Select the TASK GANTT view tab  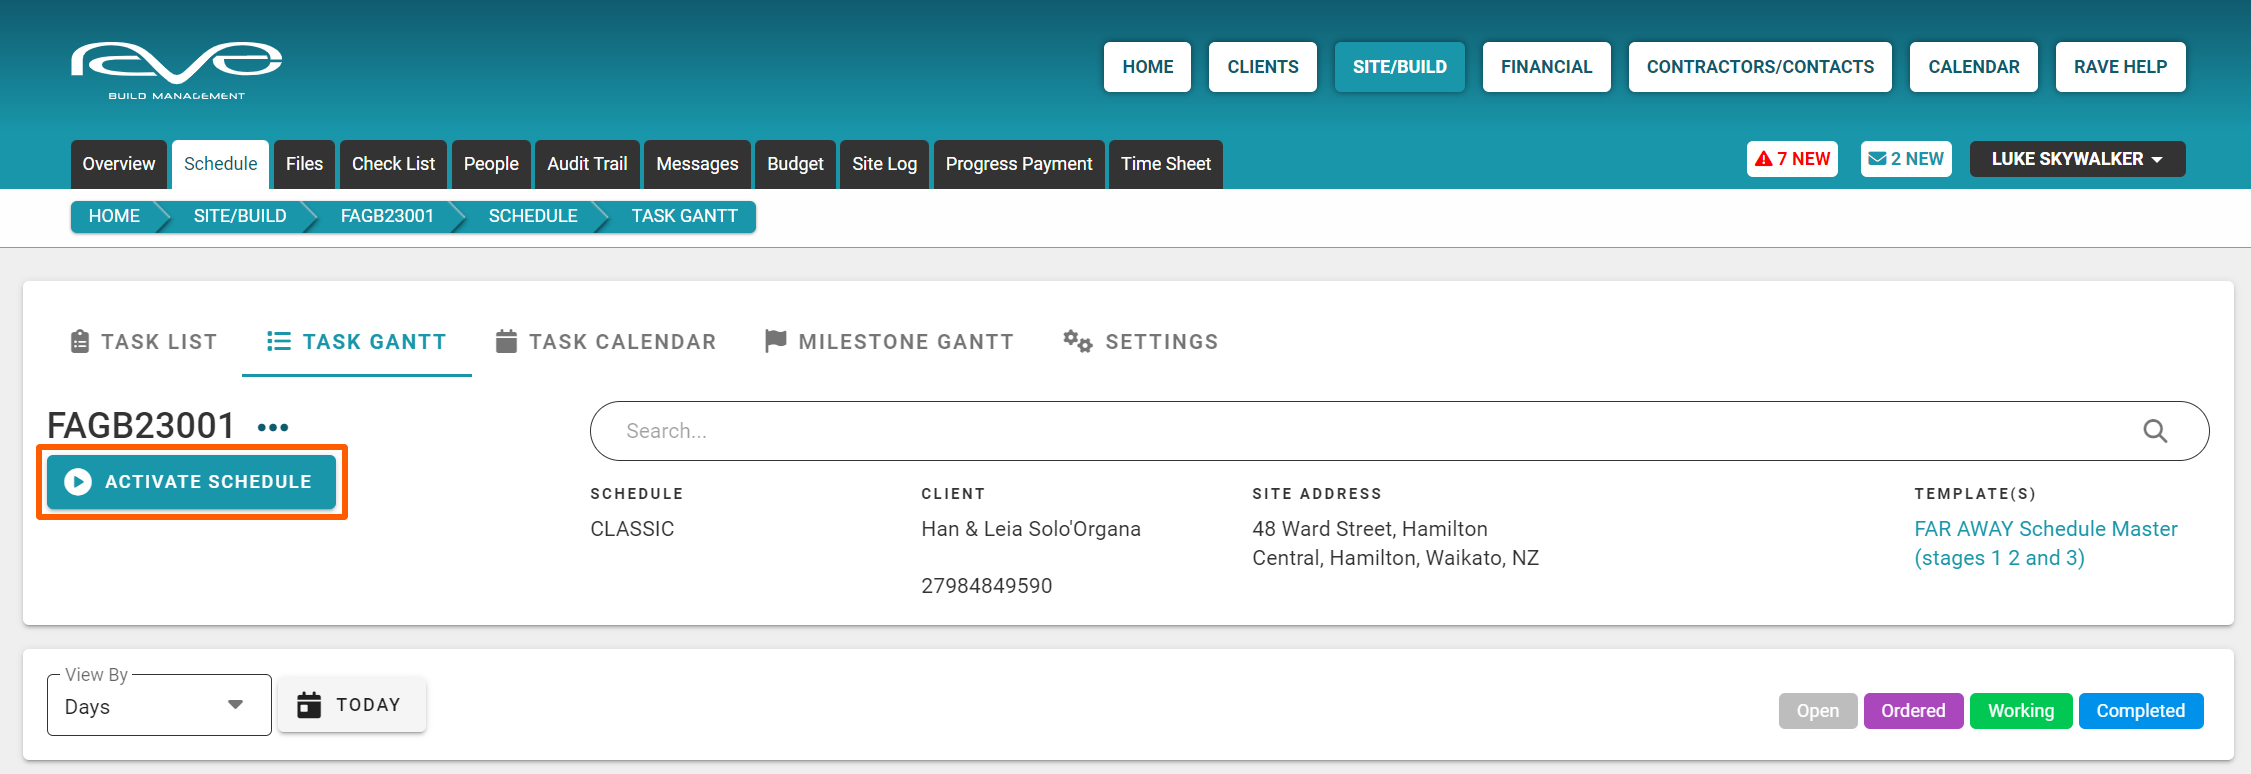[357, 342]
